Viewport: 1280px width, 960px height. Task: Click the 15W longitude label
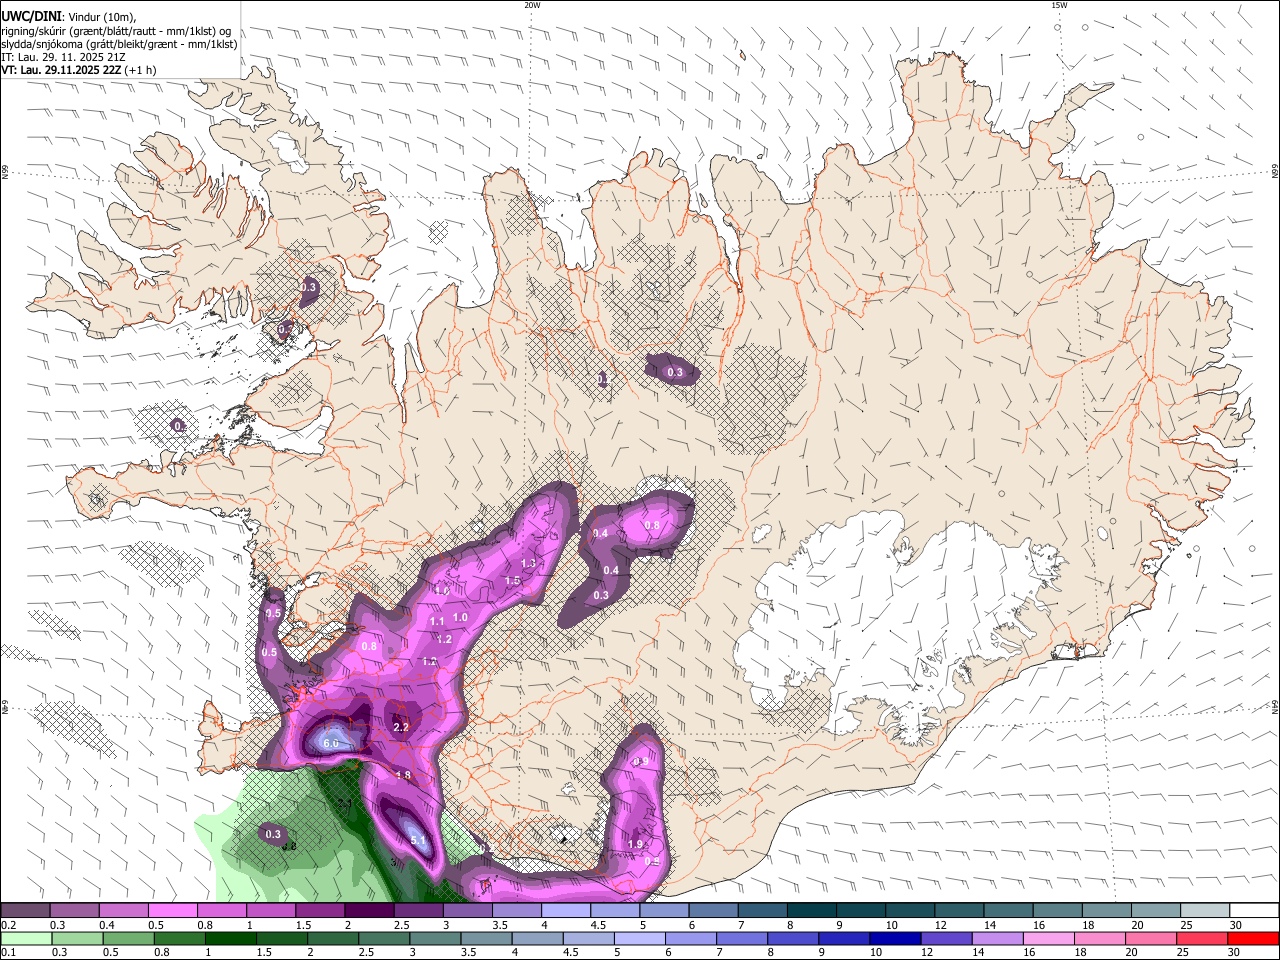1059,5
